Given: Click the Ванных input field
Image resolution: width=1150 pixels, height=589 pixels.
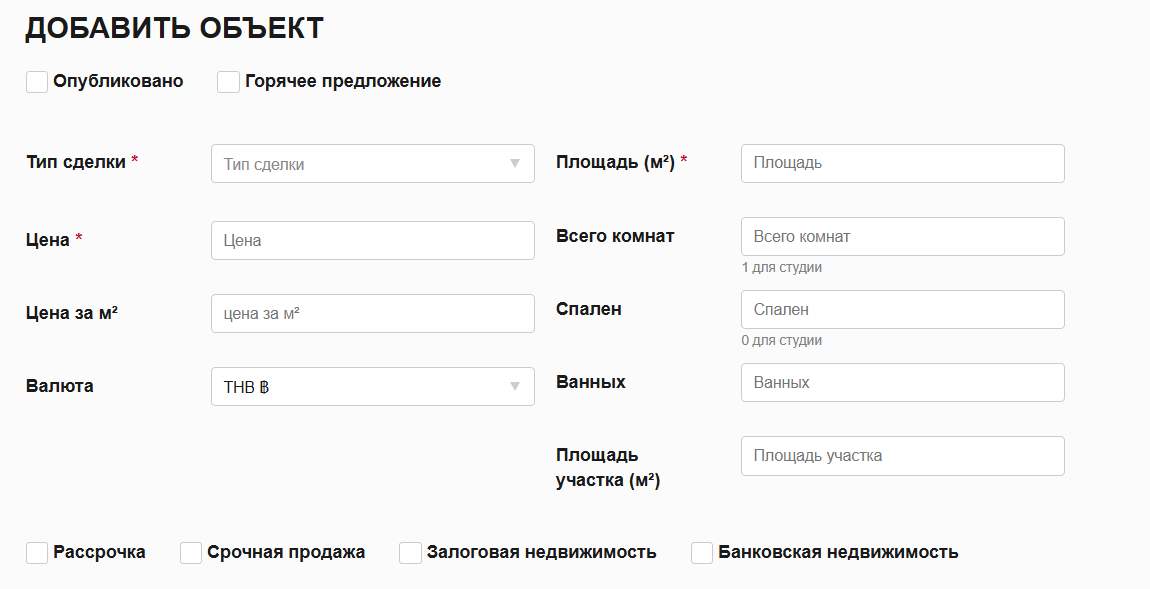Looking at the screenshot, I should pyautogui.click(x=902, y=383).
